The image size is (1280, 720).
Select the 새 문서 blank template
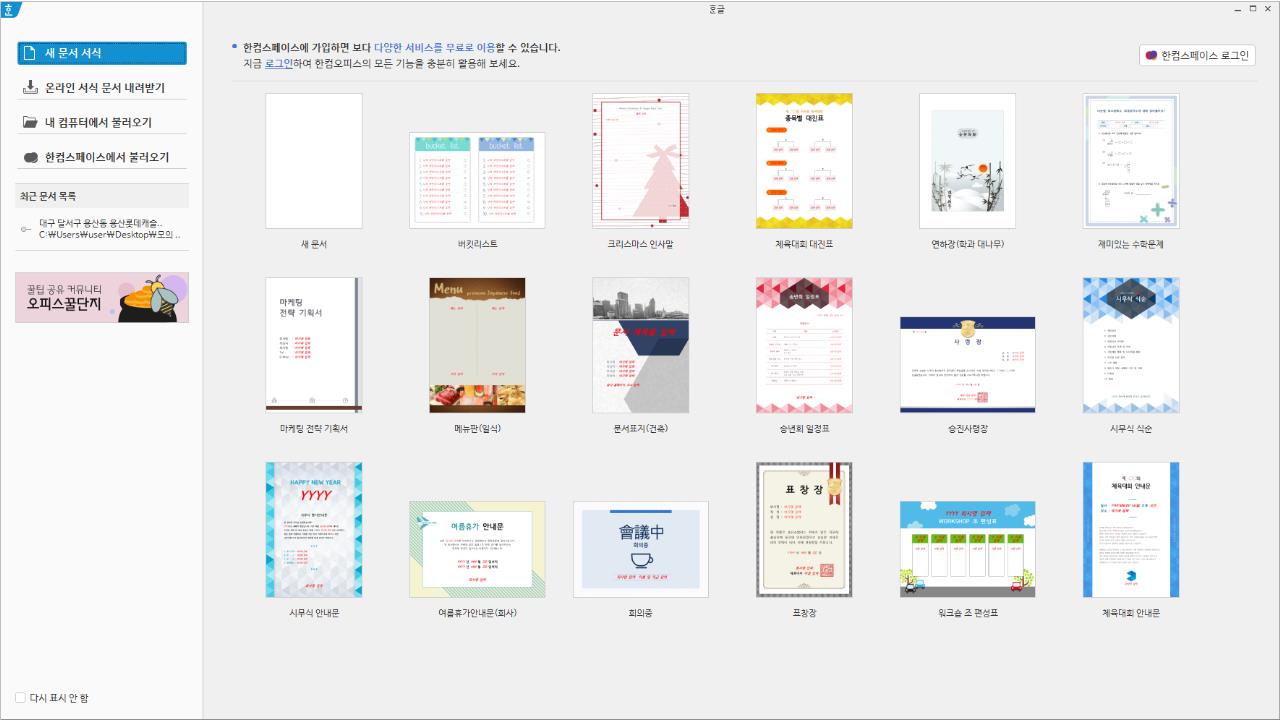tap(313, 160)
